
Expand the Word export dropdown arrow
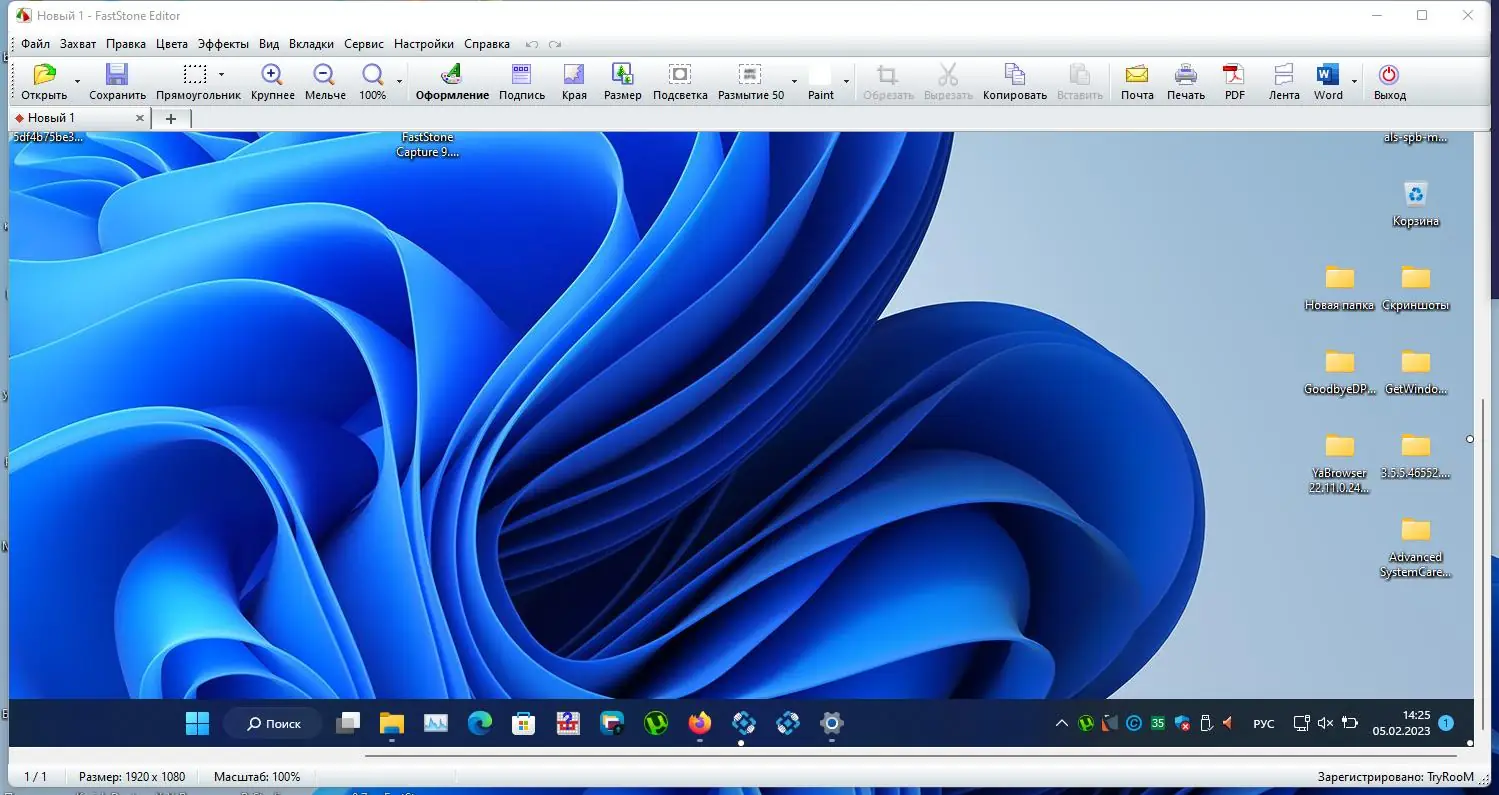click(x=1354, y=81)
